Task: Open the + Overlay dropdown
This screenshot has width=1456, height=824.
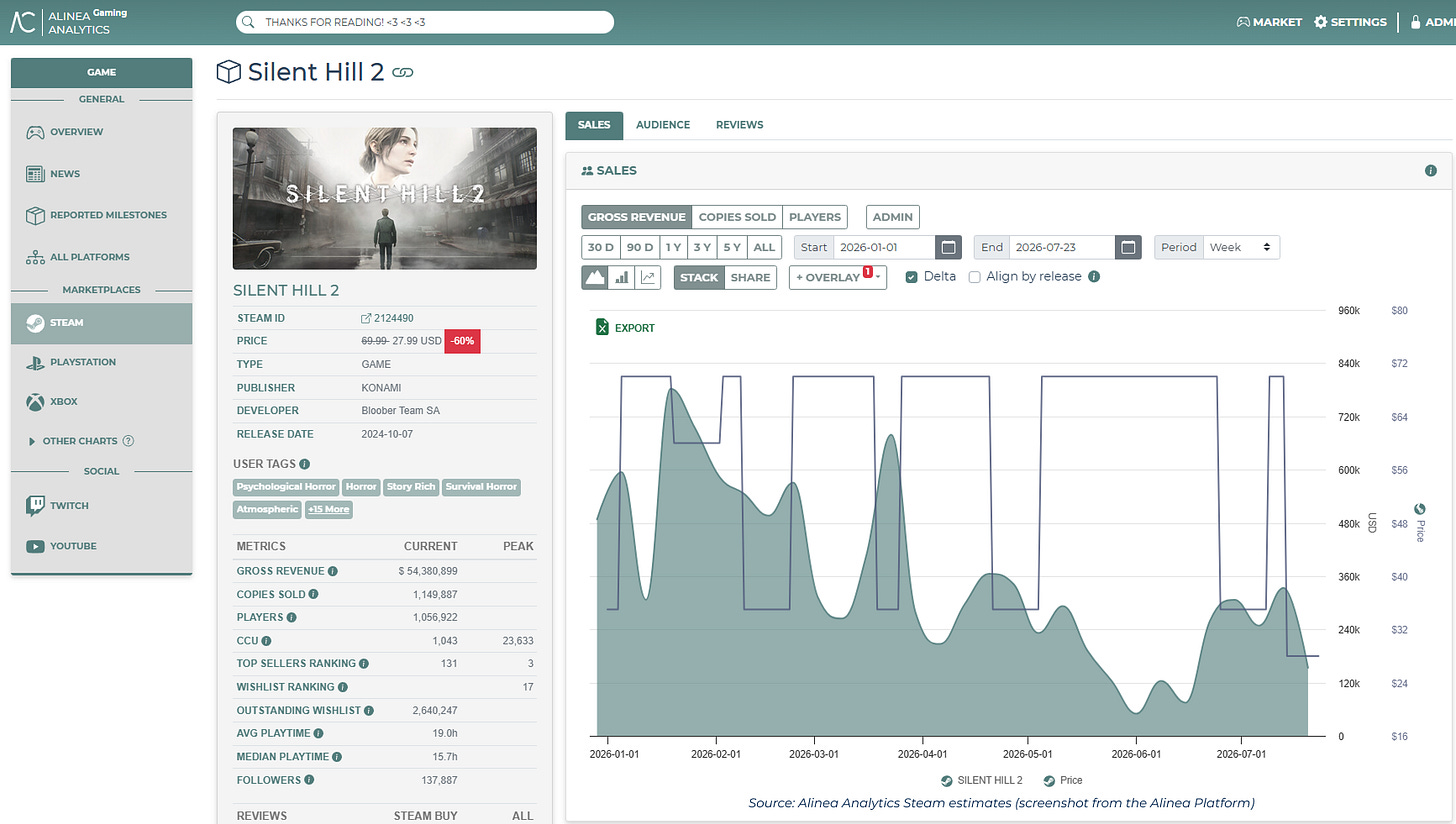Action: click(x=838, y=277)
